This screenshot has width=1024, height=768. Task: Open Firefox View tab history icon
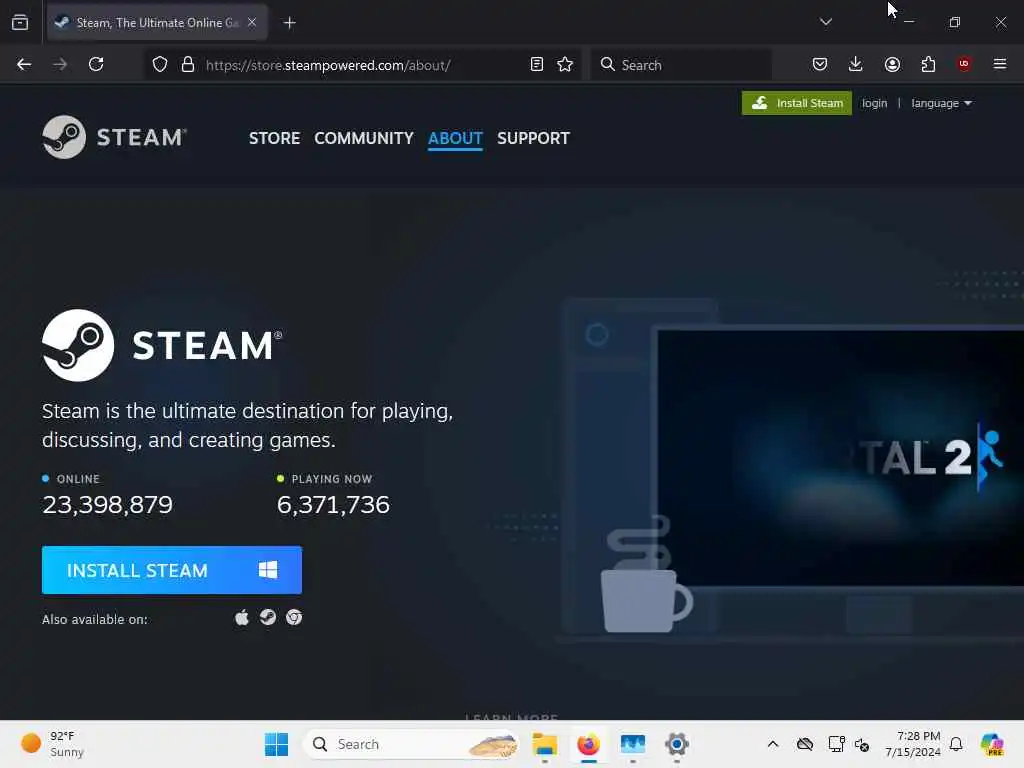(x=20, y=23)
